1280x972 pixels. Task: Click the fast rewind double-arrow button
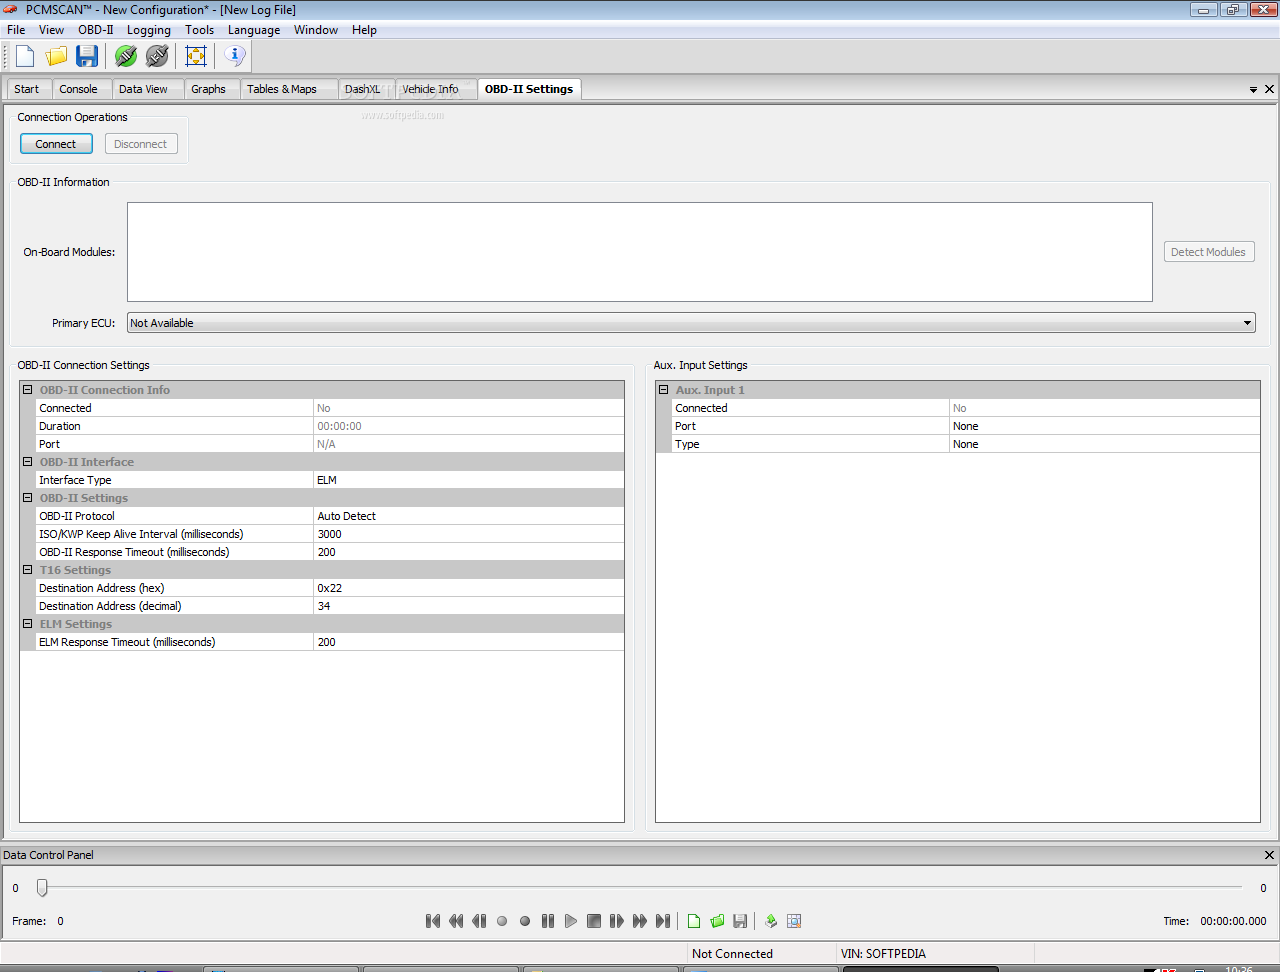[456, 921]
